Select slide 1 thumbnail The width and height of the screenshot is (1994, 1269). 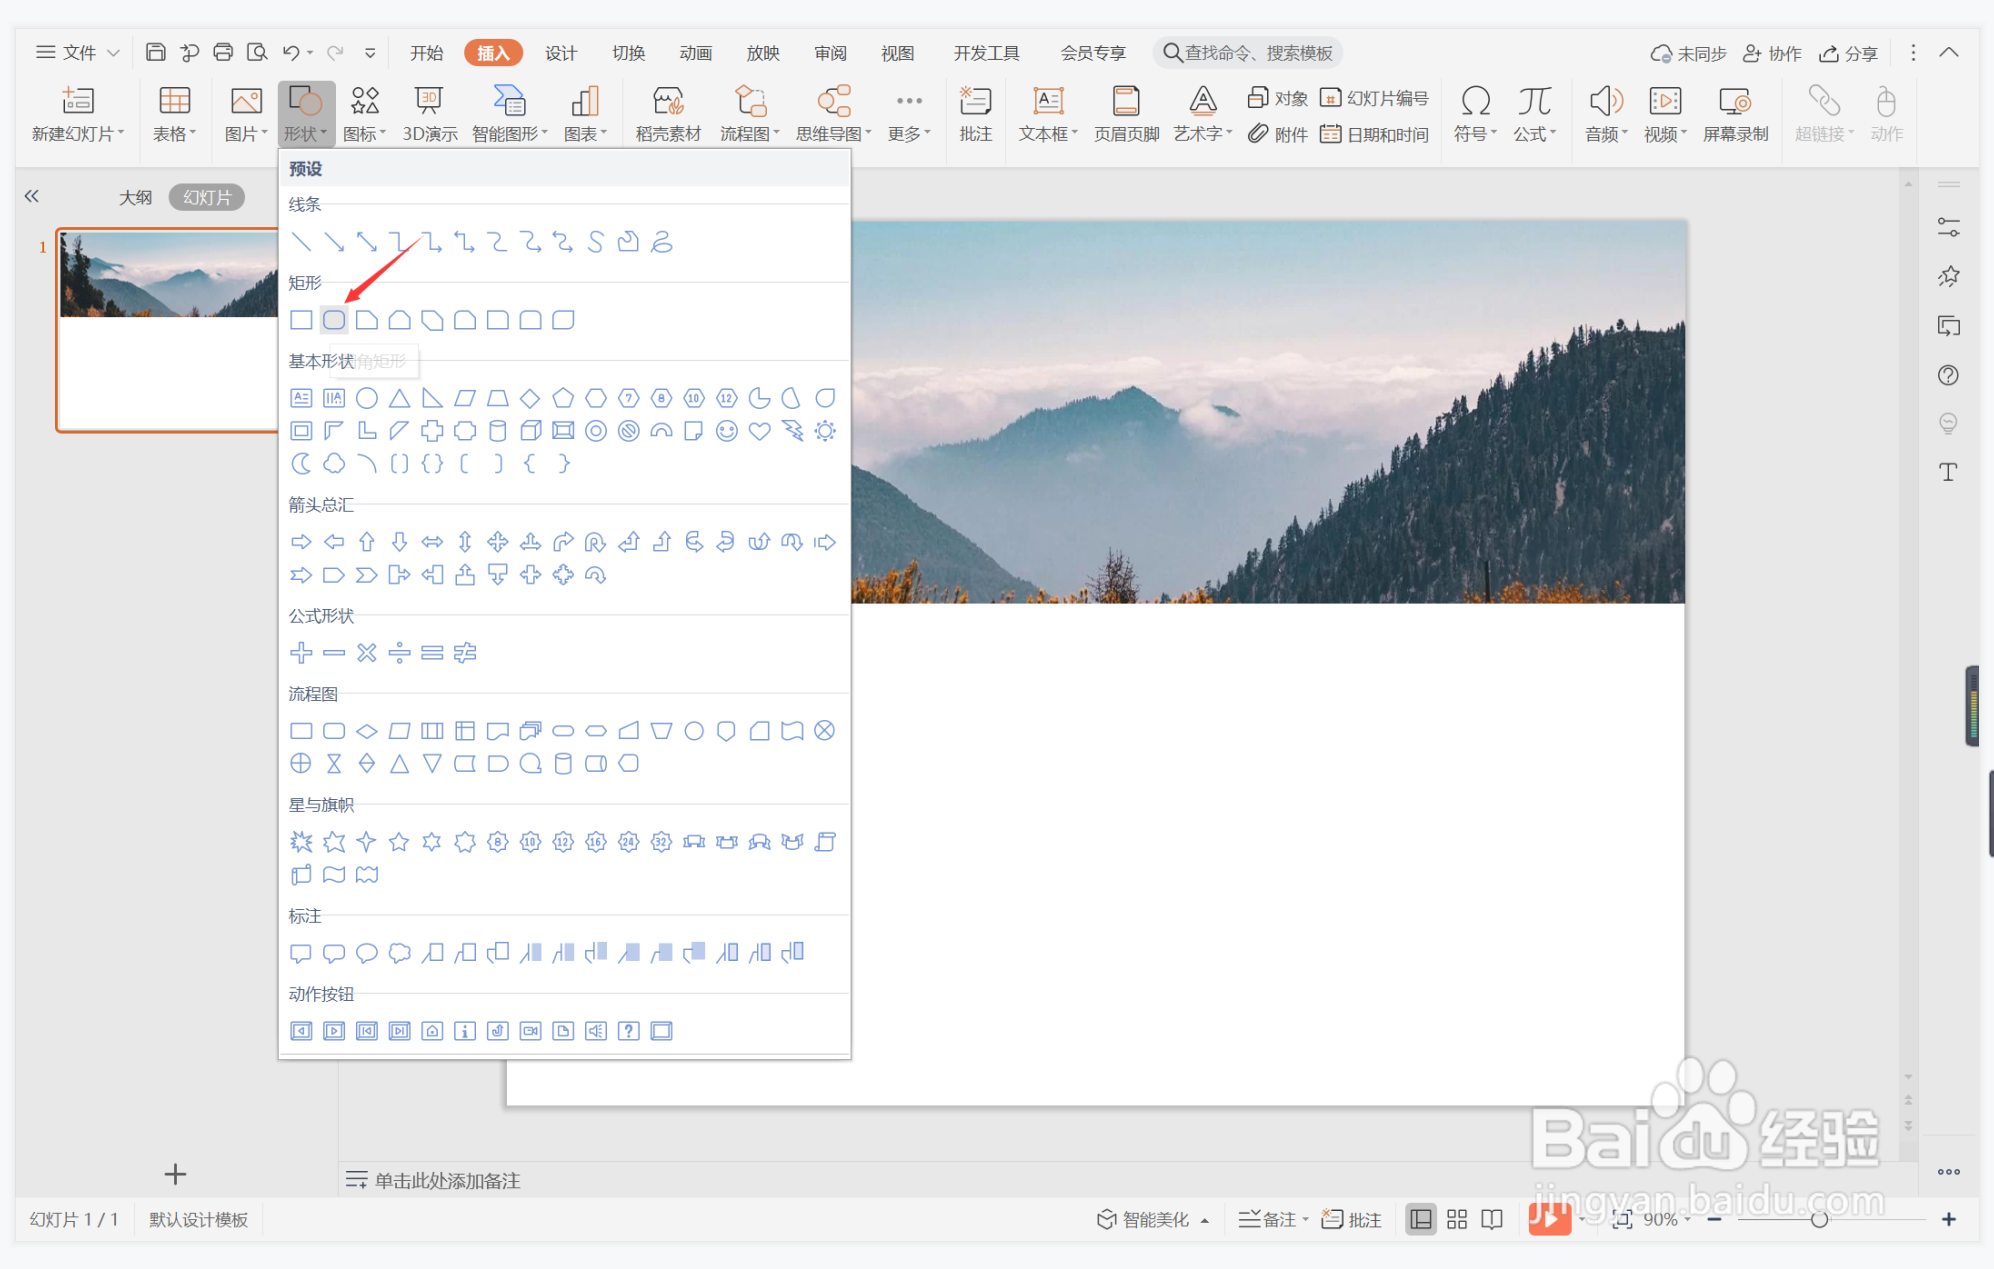(x=167, y=330)
